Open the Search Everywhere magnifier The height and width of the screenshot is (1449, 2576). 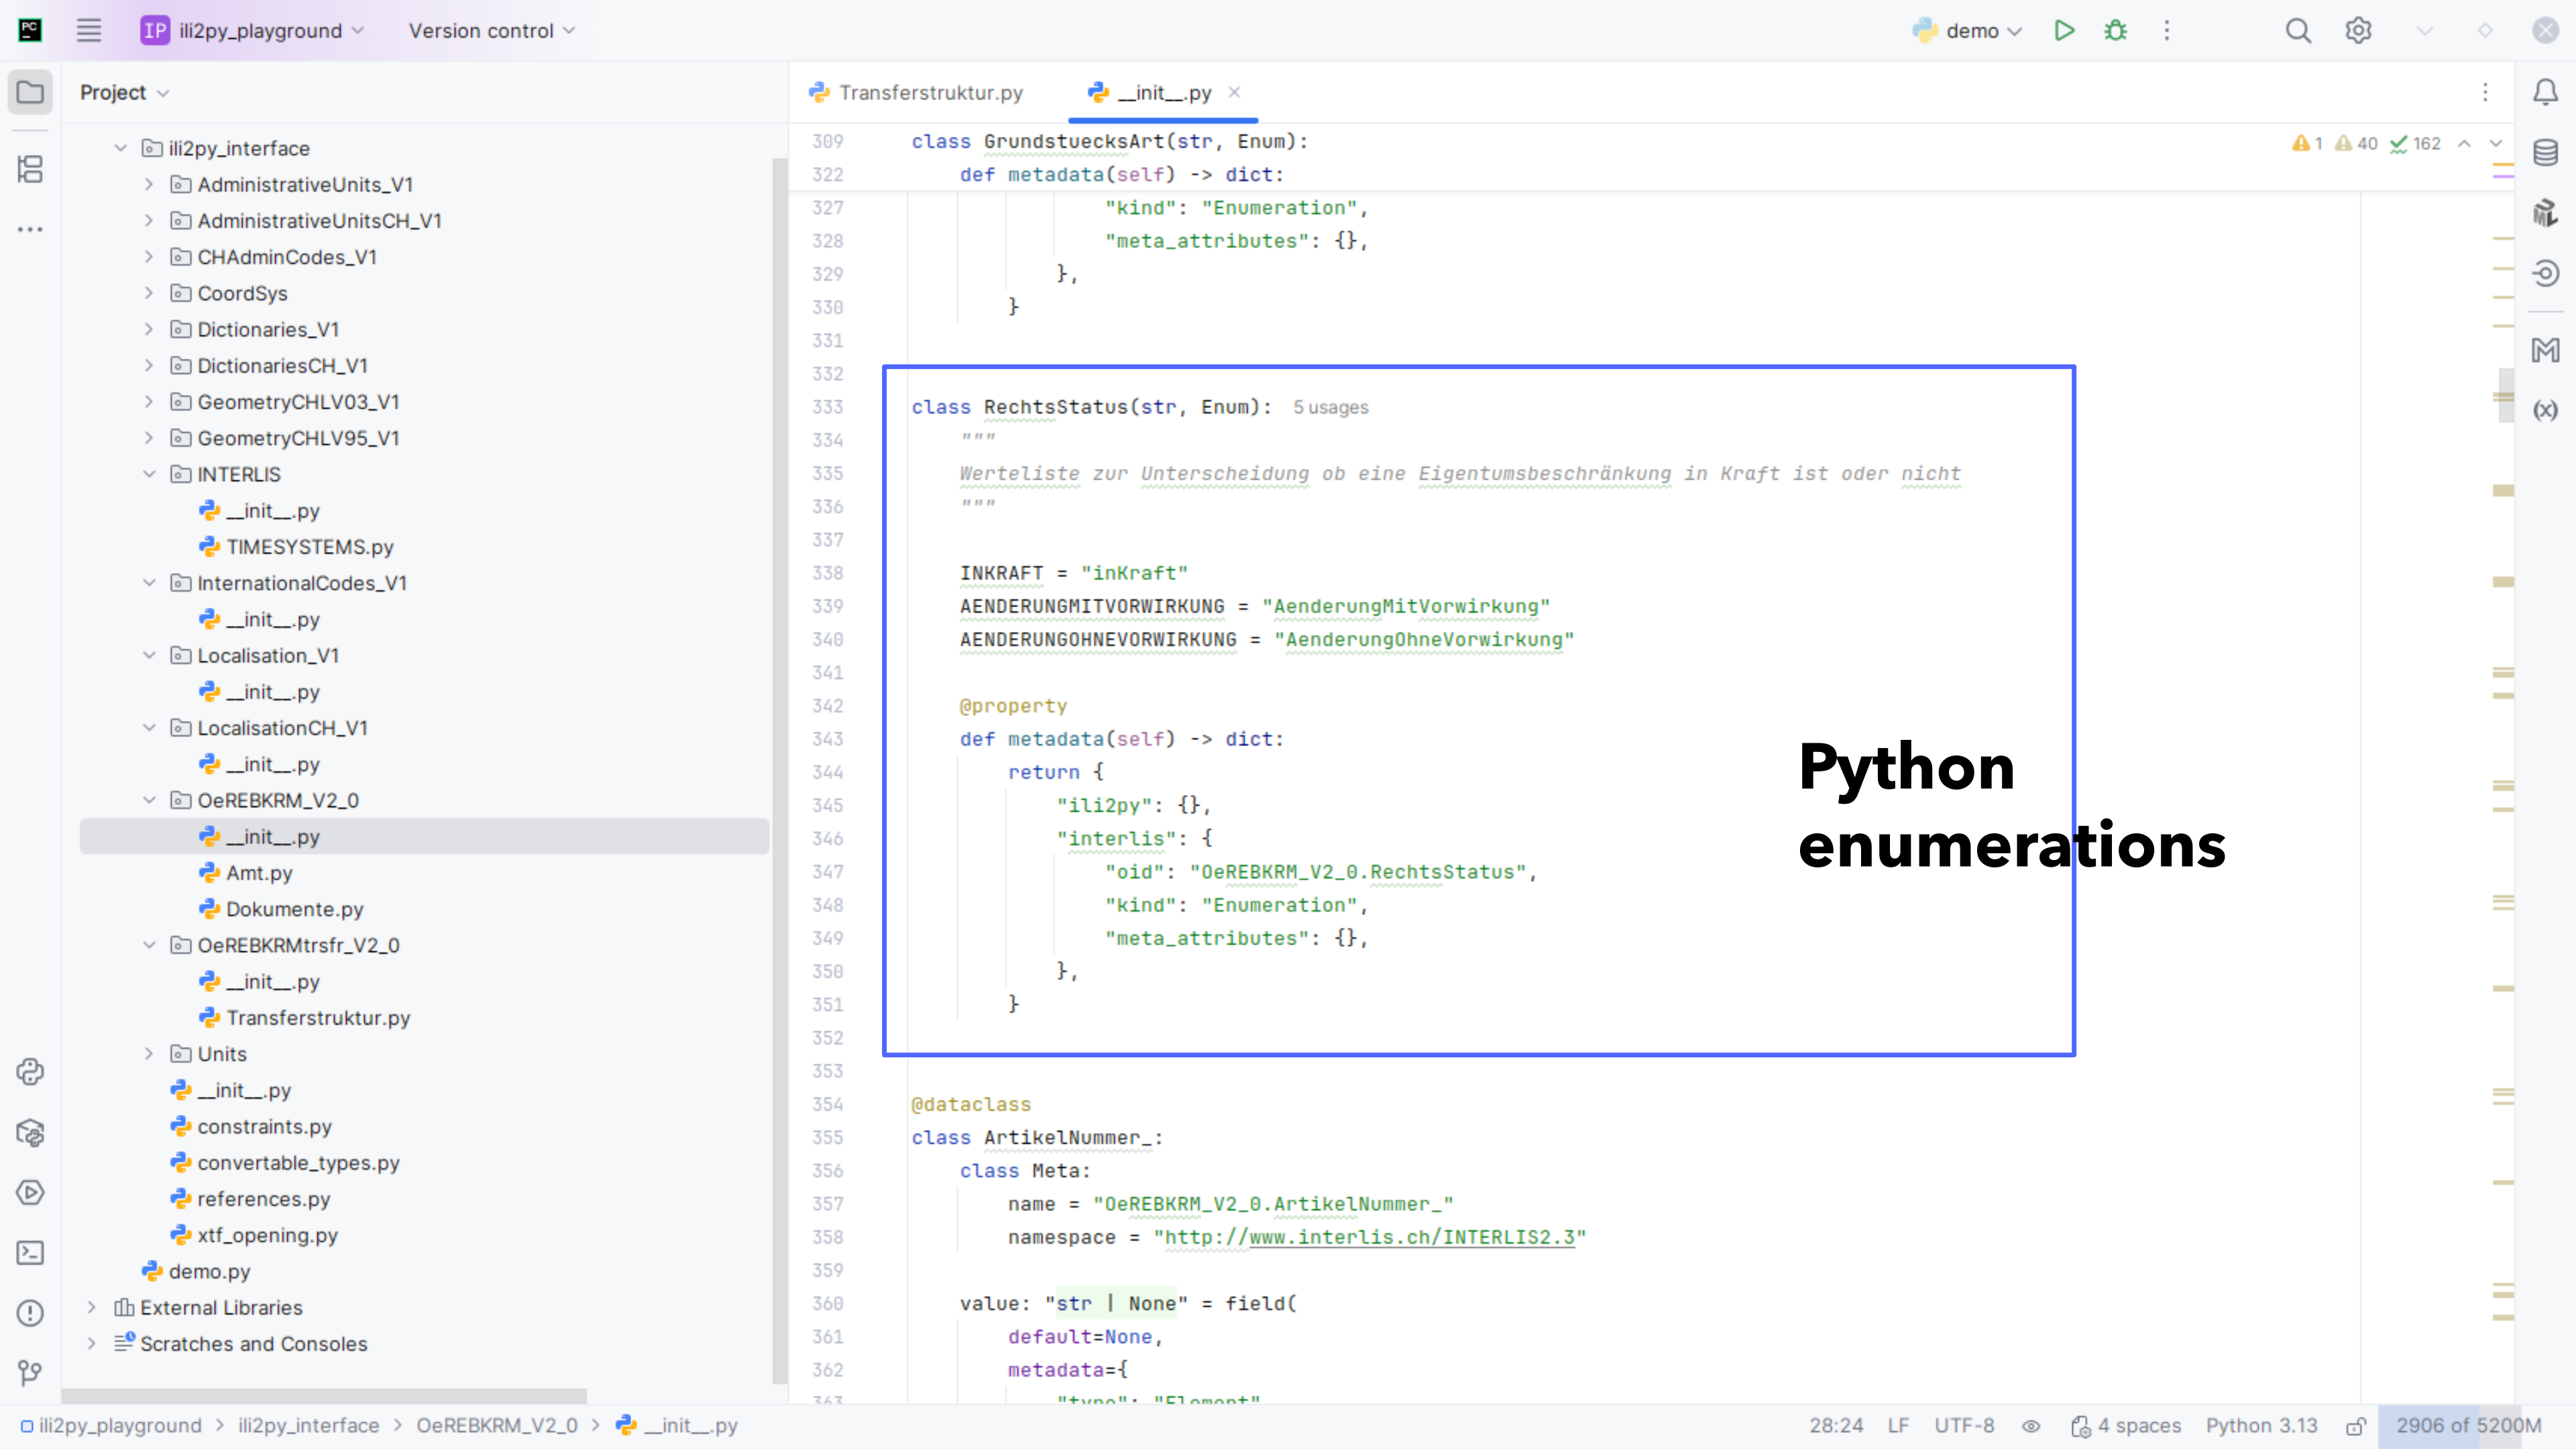coord(2298,31)
